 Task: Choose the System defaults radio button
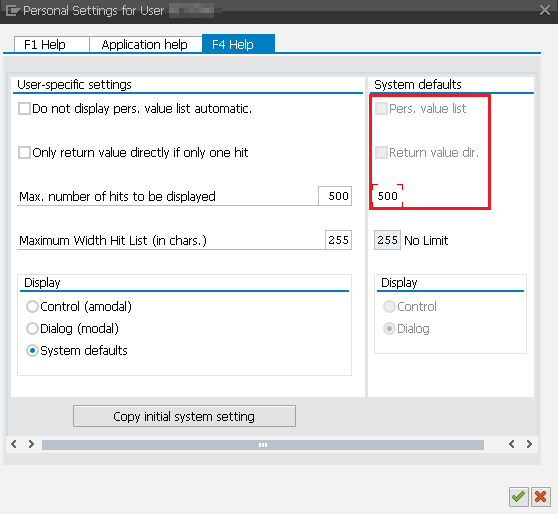click(32, 351)
